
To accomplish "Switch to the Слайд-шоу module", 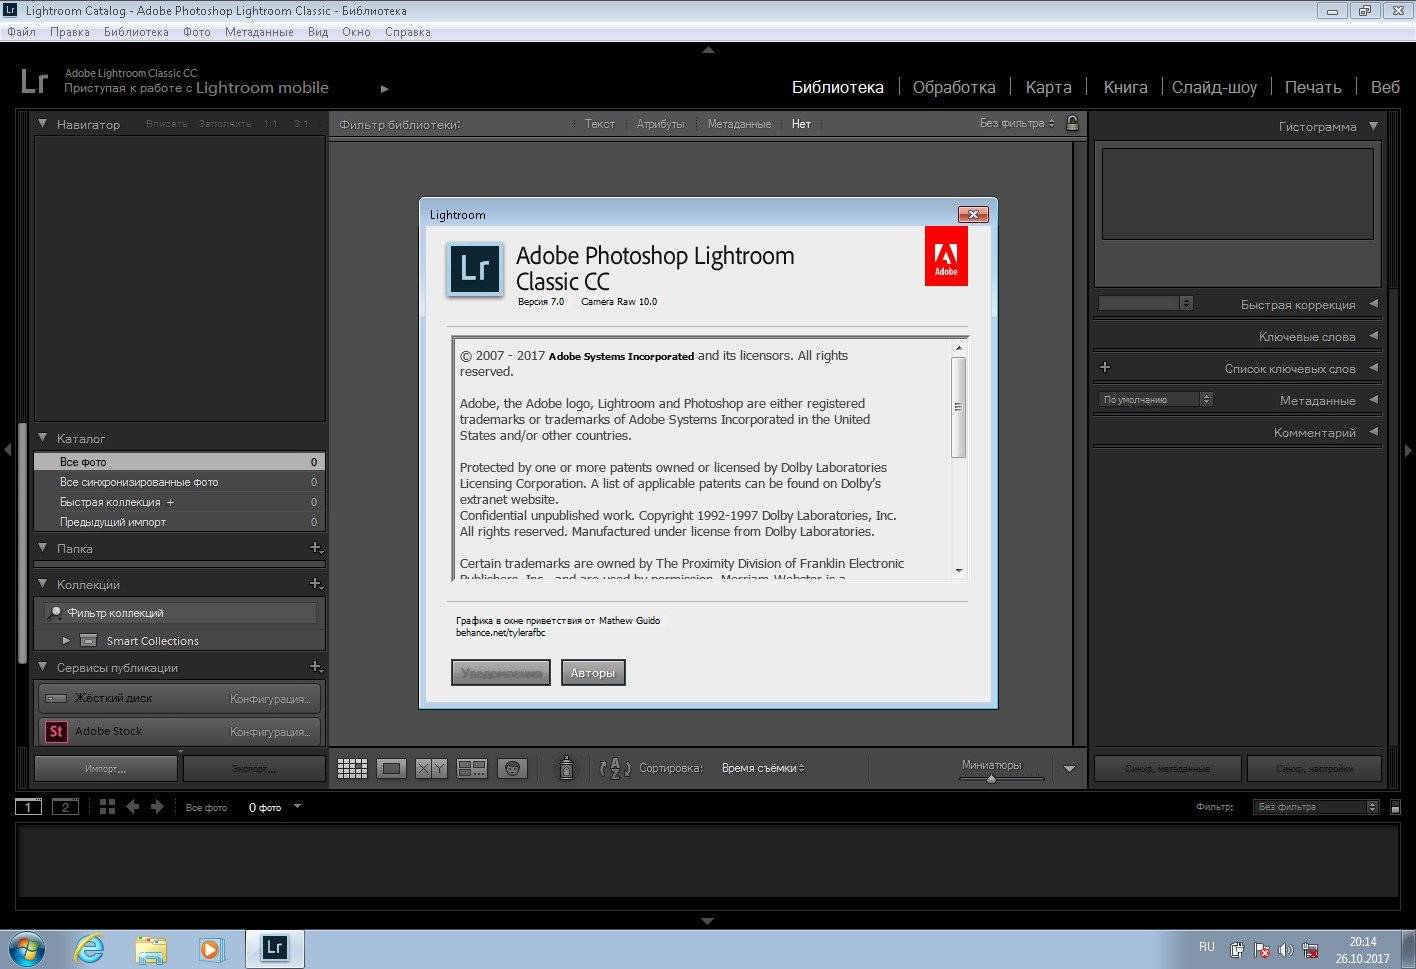I will pos(1214,87).
